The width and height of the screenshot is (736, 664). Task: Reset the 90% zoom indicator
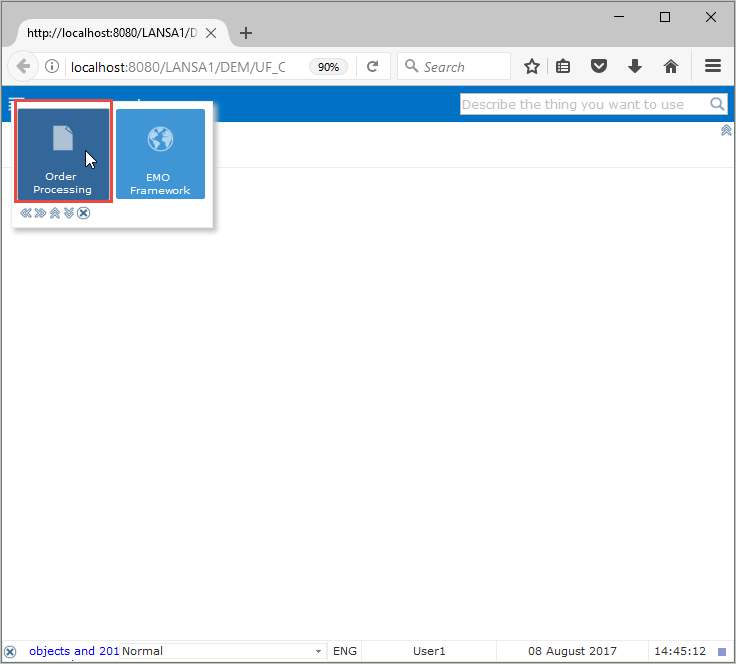click(328, 67)
